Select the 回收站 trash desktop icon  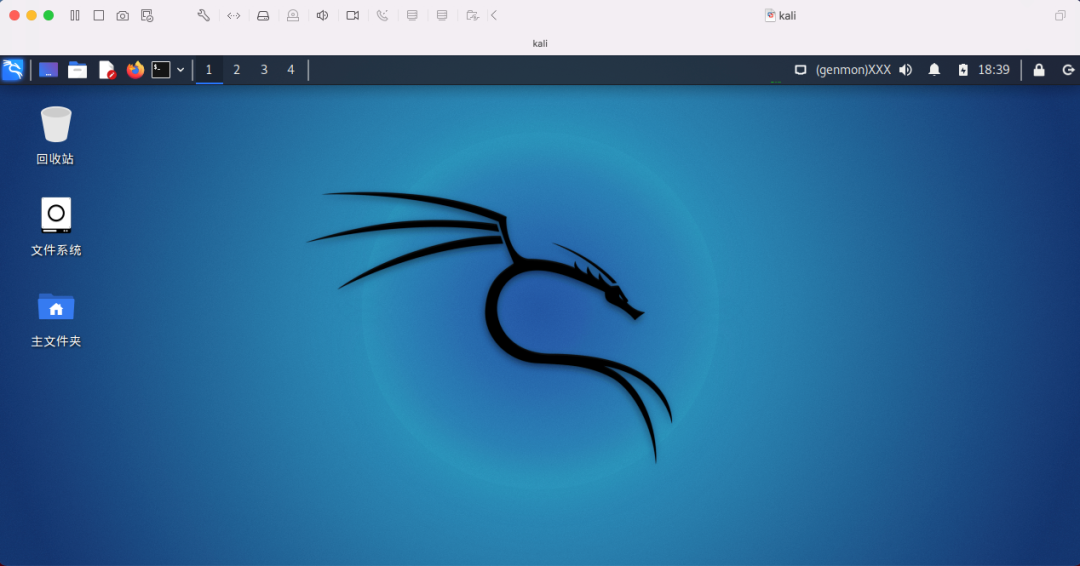(55, 136)
